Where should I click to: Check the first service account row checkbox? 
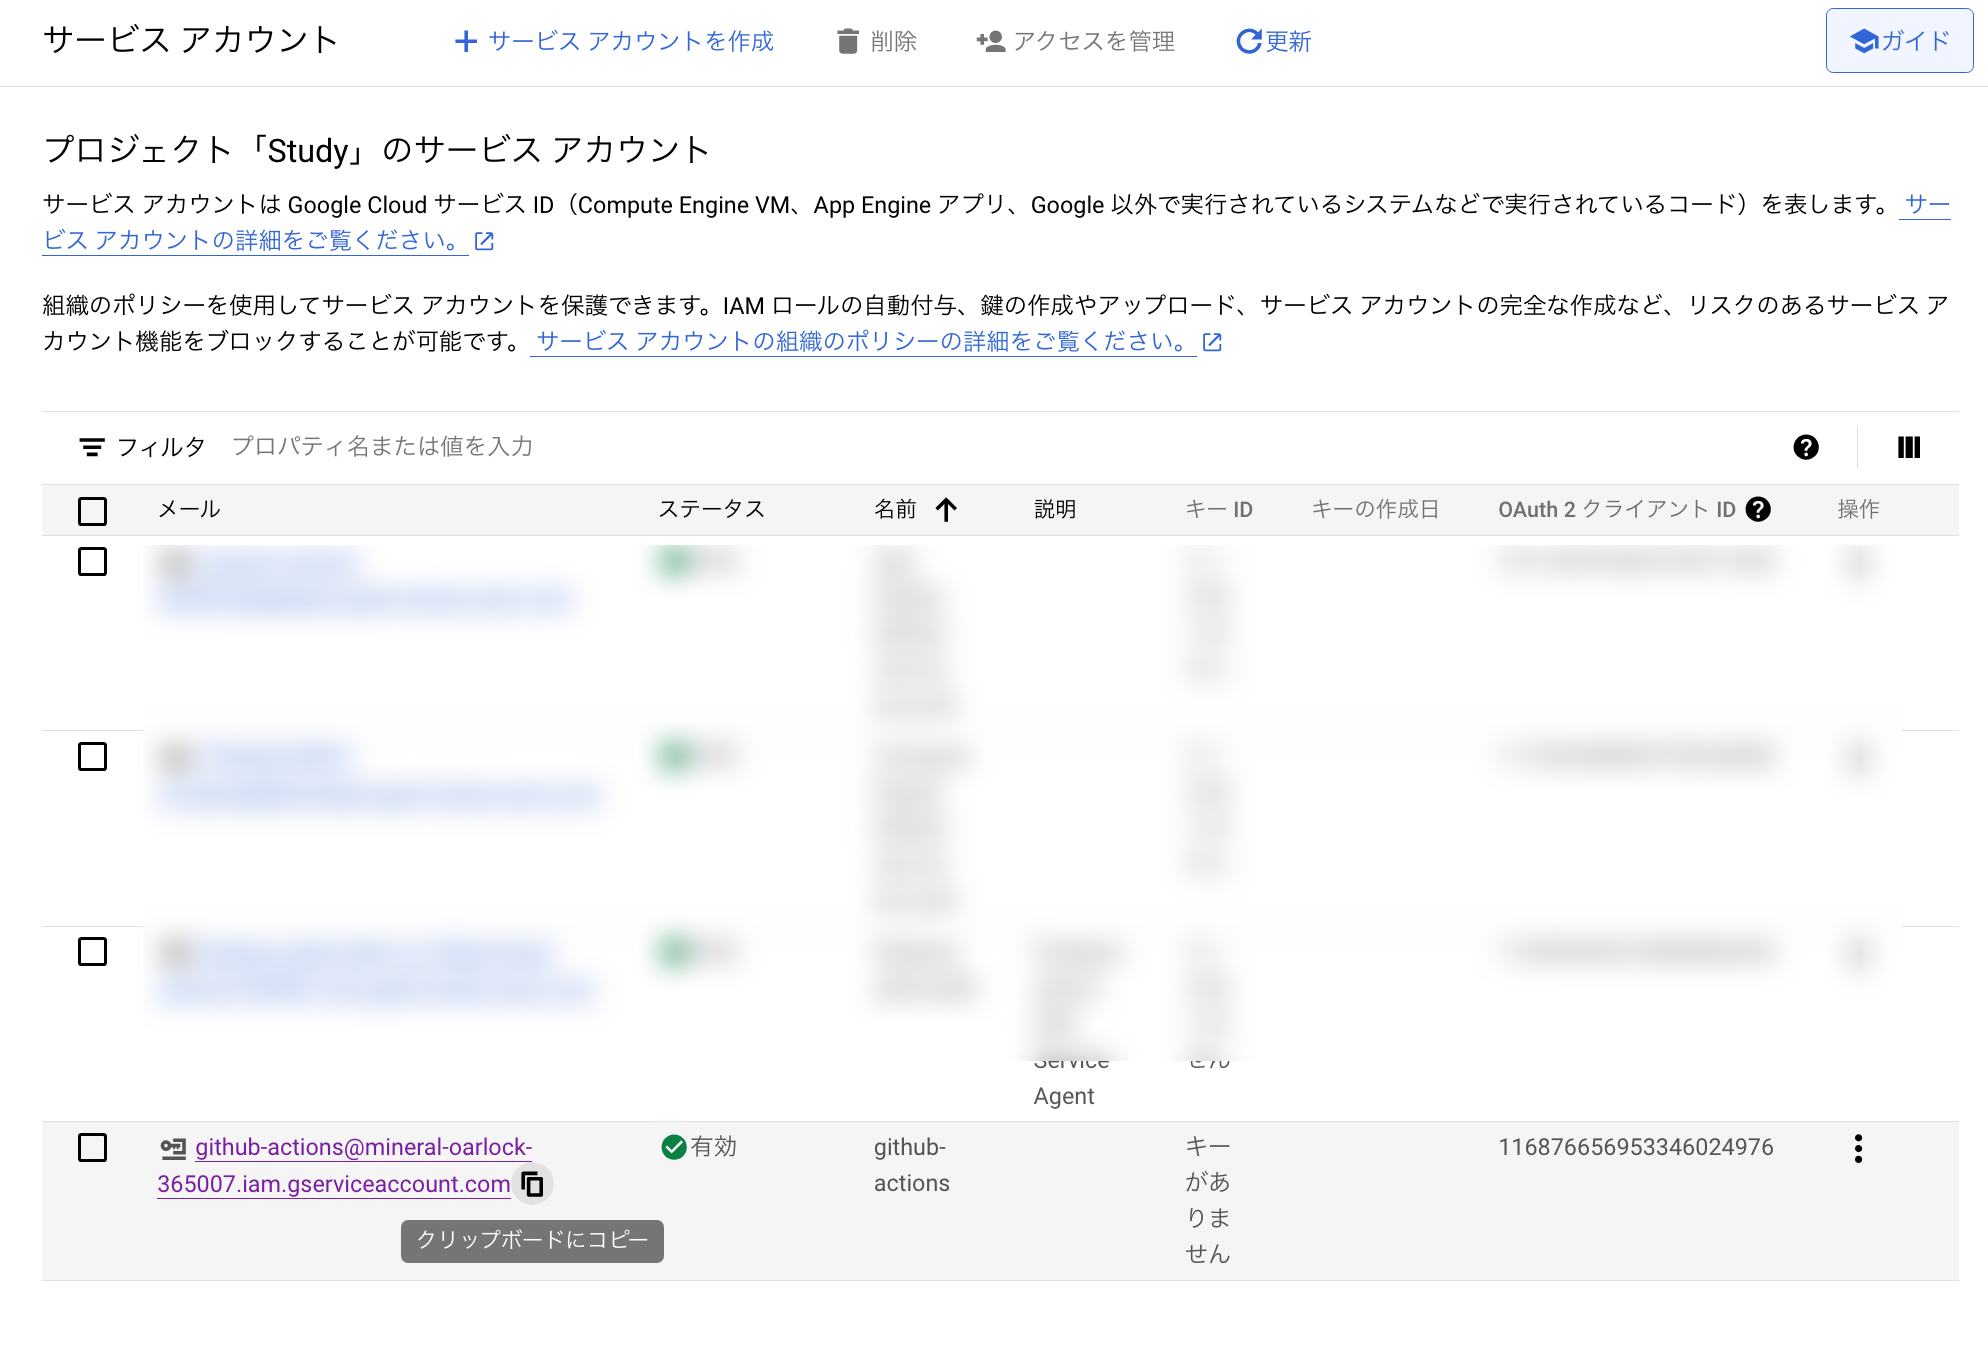(92, 562)
